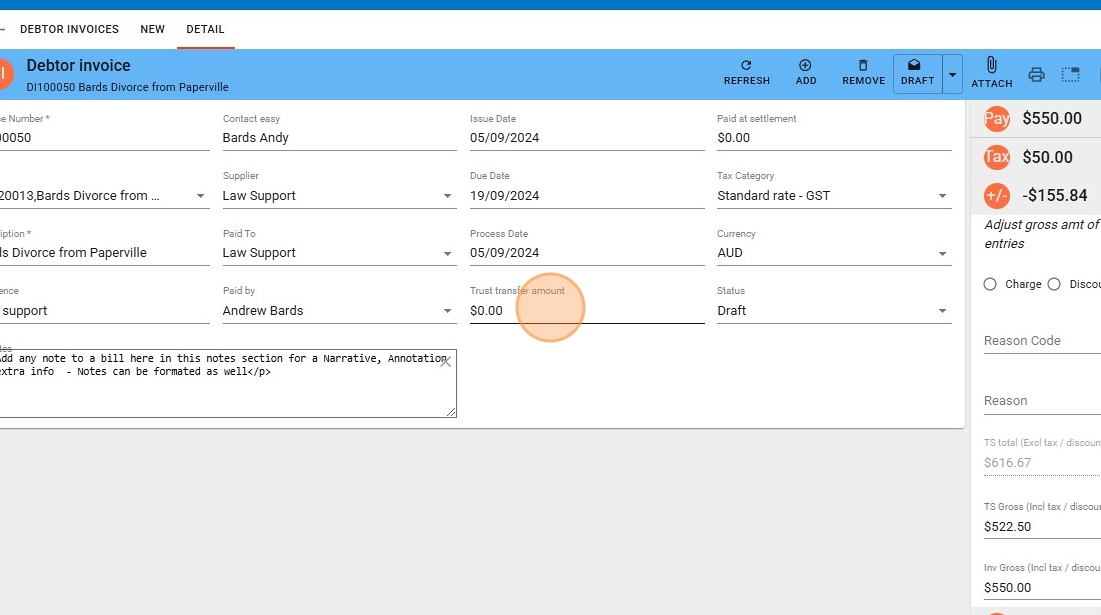The width and height of the screenshot is (1101, 615).
Task: Click the Trust transfer amount field
Action: (587, 310)
